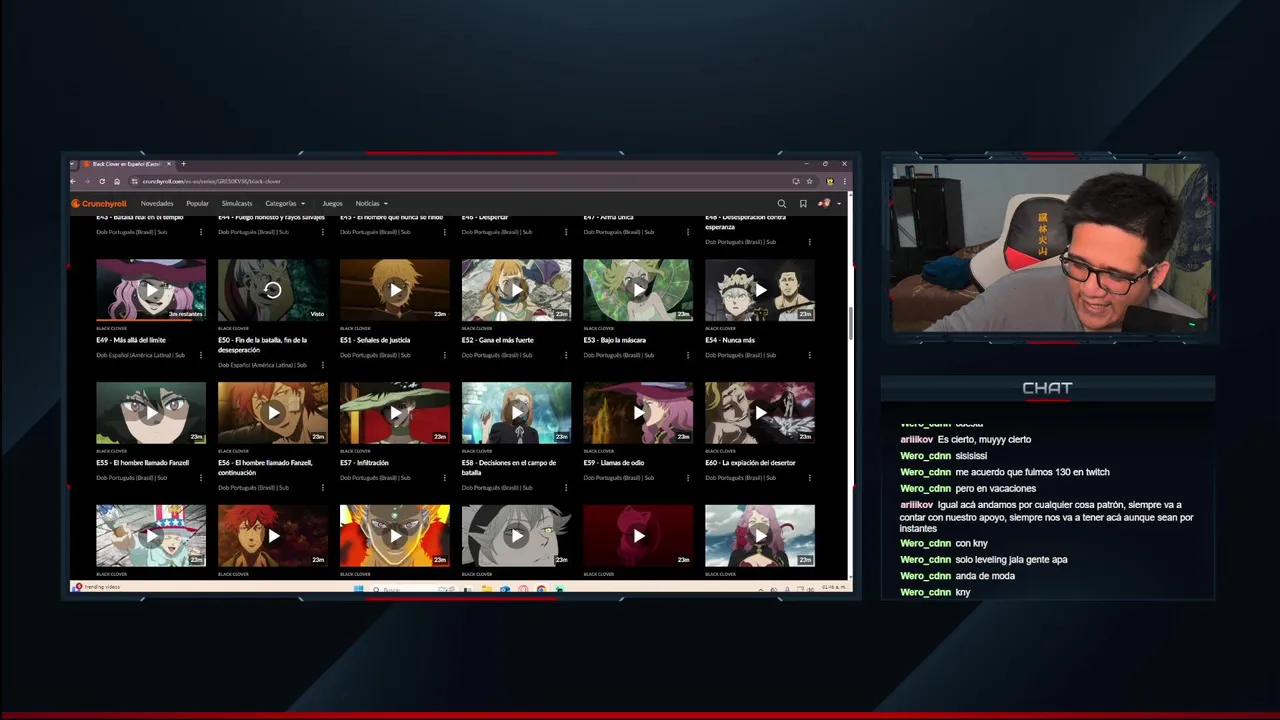1280x720 pixels.
Task: Click the E49 watch progress bar
Action: pyautogui.click(x=151, y=320)
